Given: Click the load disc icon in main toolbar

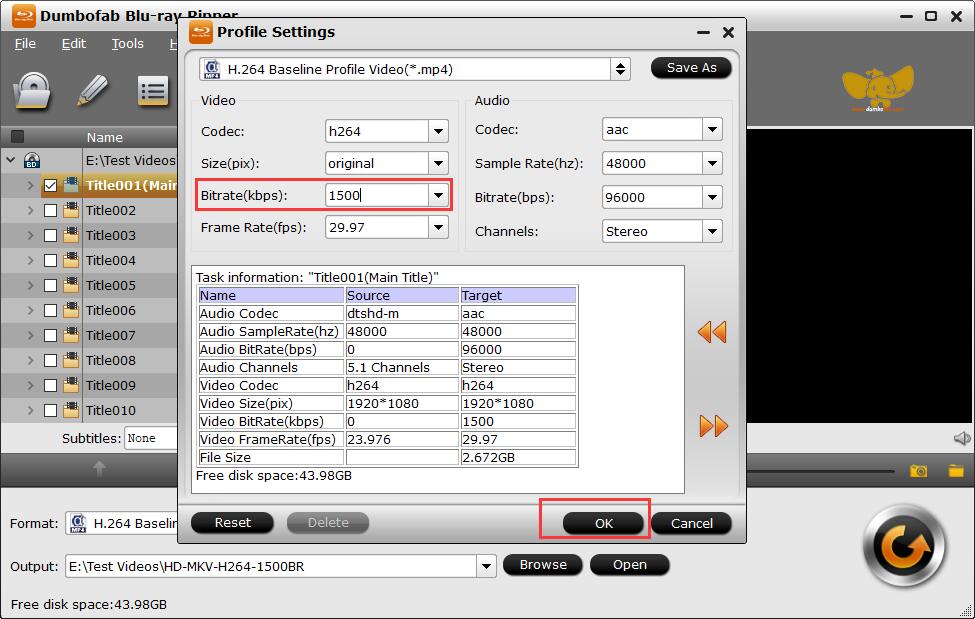Looking at the screenshot, I should 32,92.
